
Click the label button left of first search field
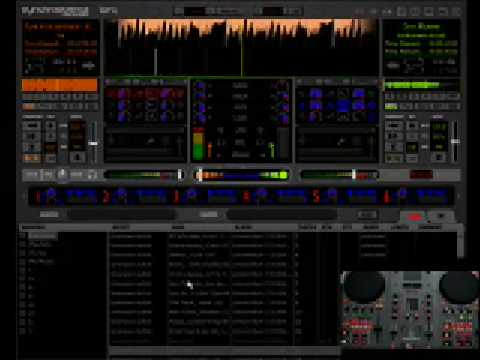pos(49,215)
